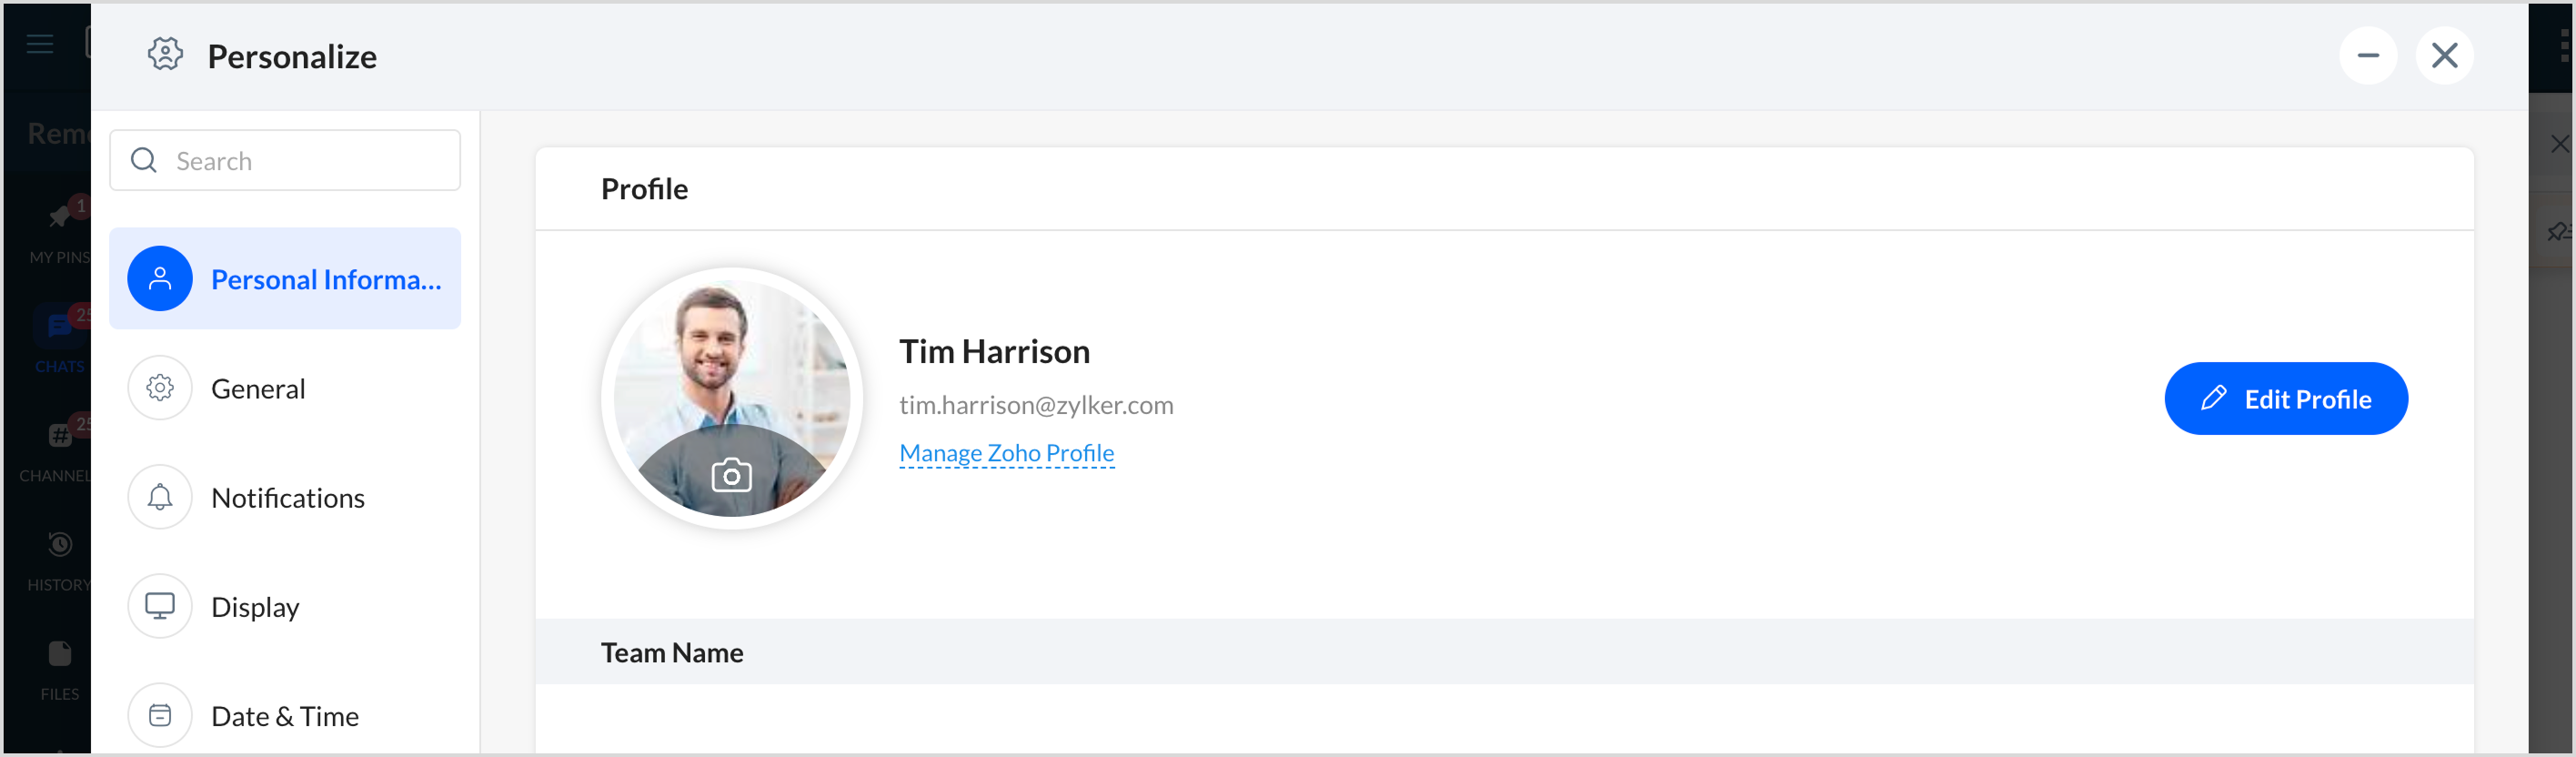
Task: Open the hamburger menu at top left
Action: (40, 44)
